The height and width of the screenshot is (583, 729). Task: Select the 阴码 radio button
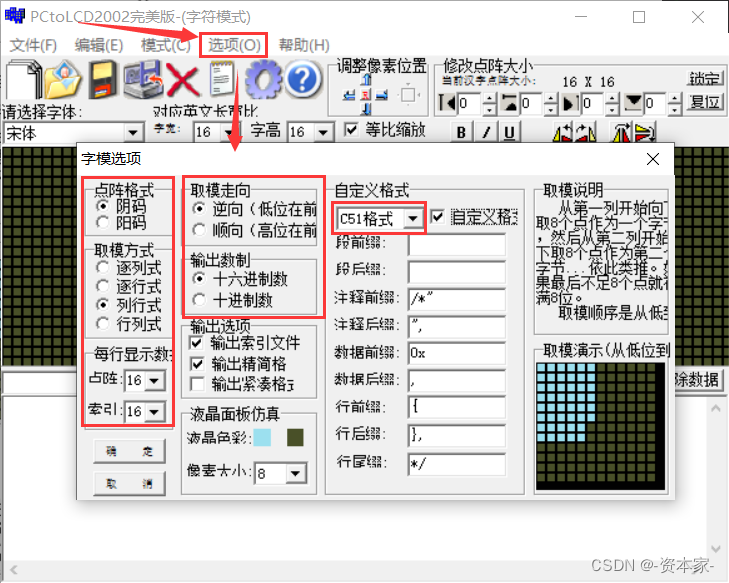click(103, 205)
